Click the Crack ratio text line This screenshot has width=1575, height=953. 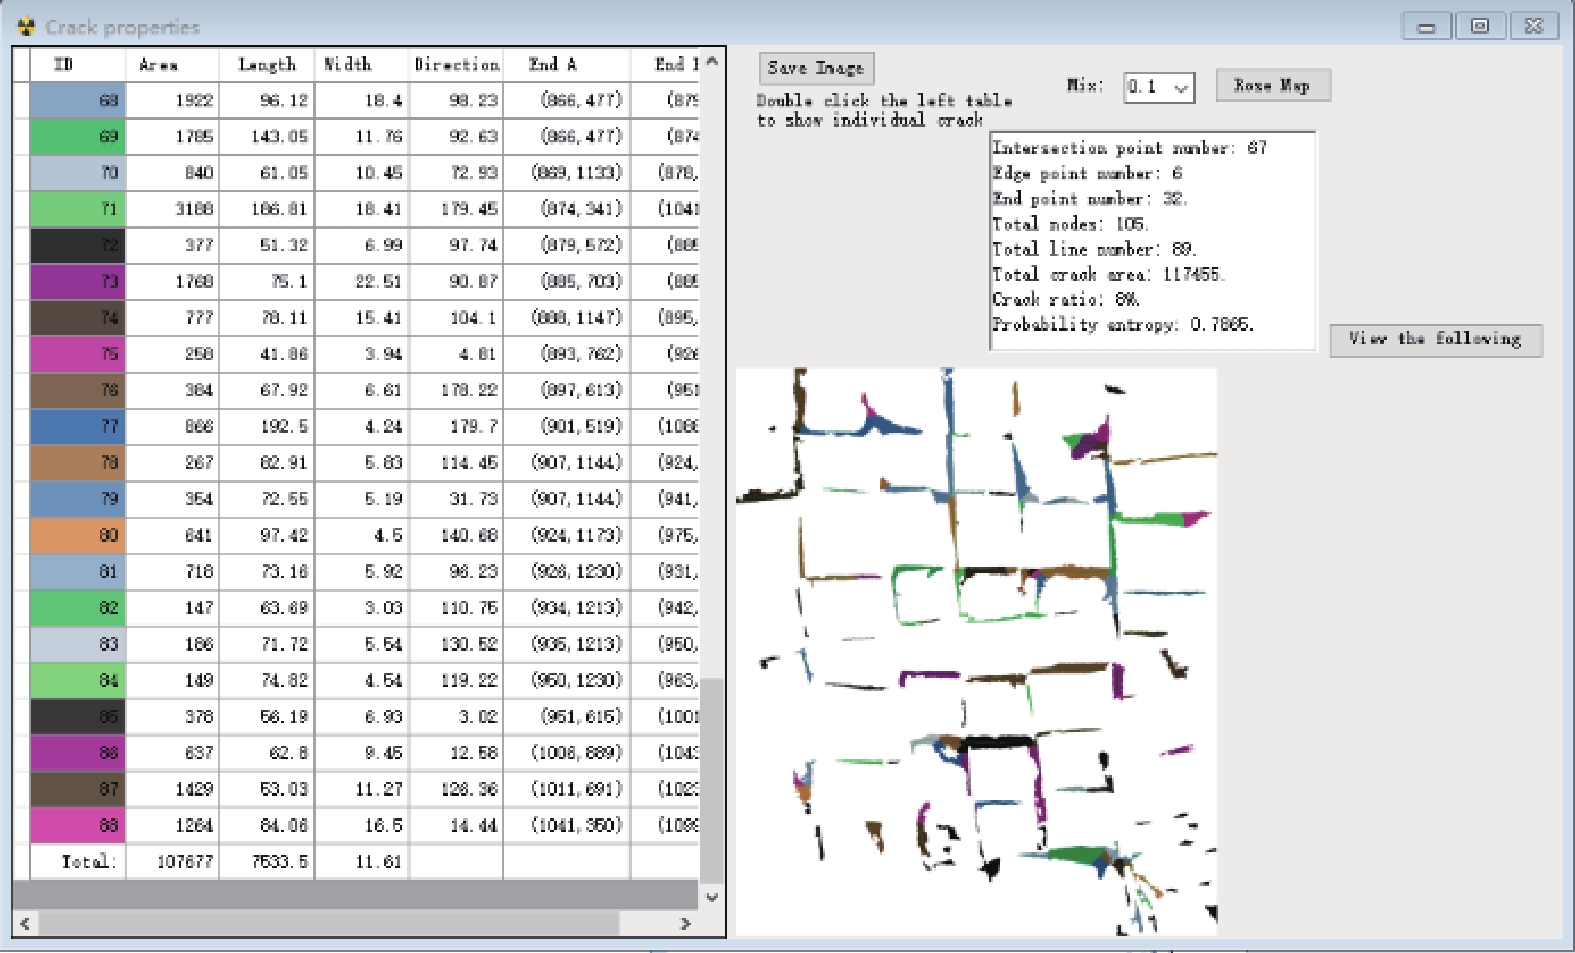coord(1065,299)
